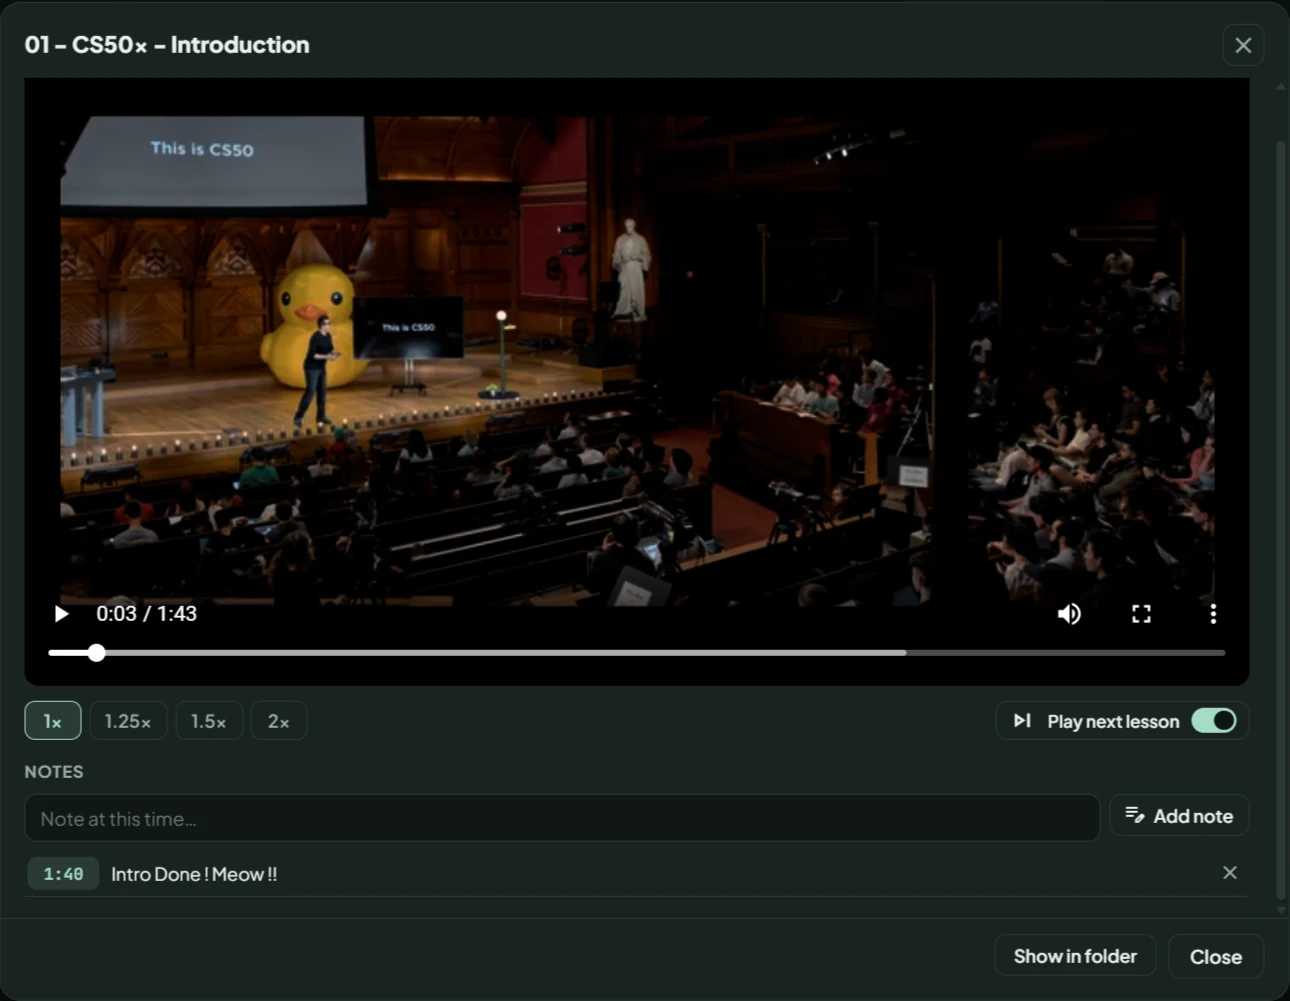1290x1001 pixels.
Task: Set playback speed to 1x
Action: coord(53,721)
